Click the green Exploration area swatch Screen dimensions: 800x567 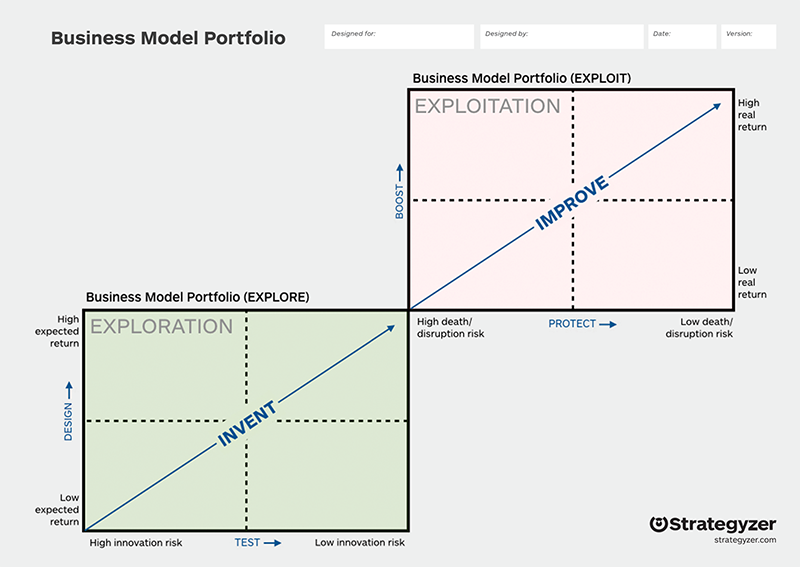(x=327, y=475)
